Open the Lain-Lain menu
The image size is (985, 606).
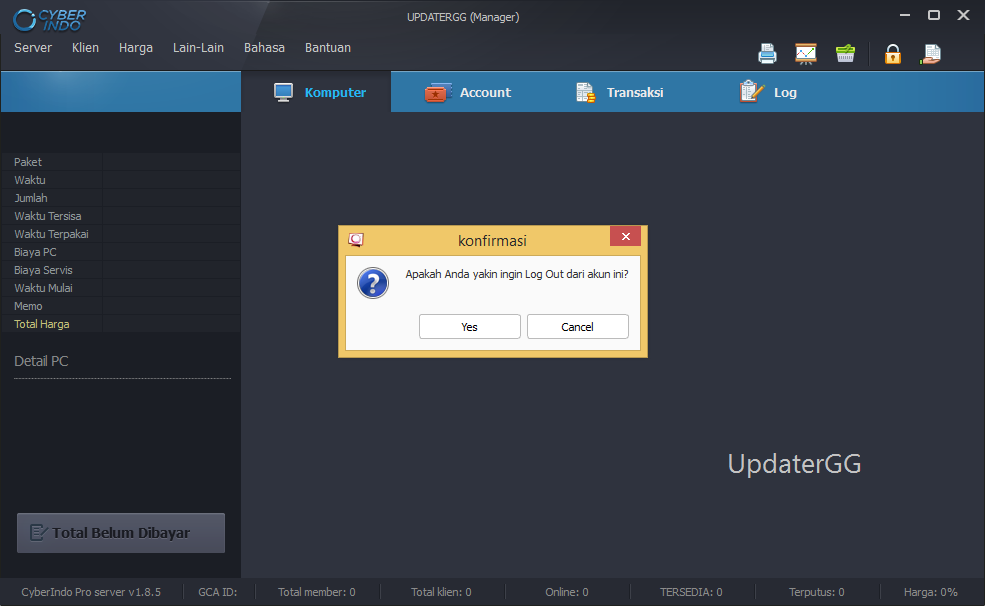click(199, 48)
